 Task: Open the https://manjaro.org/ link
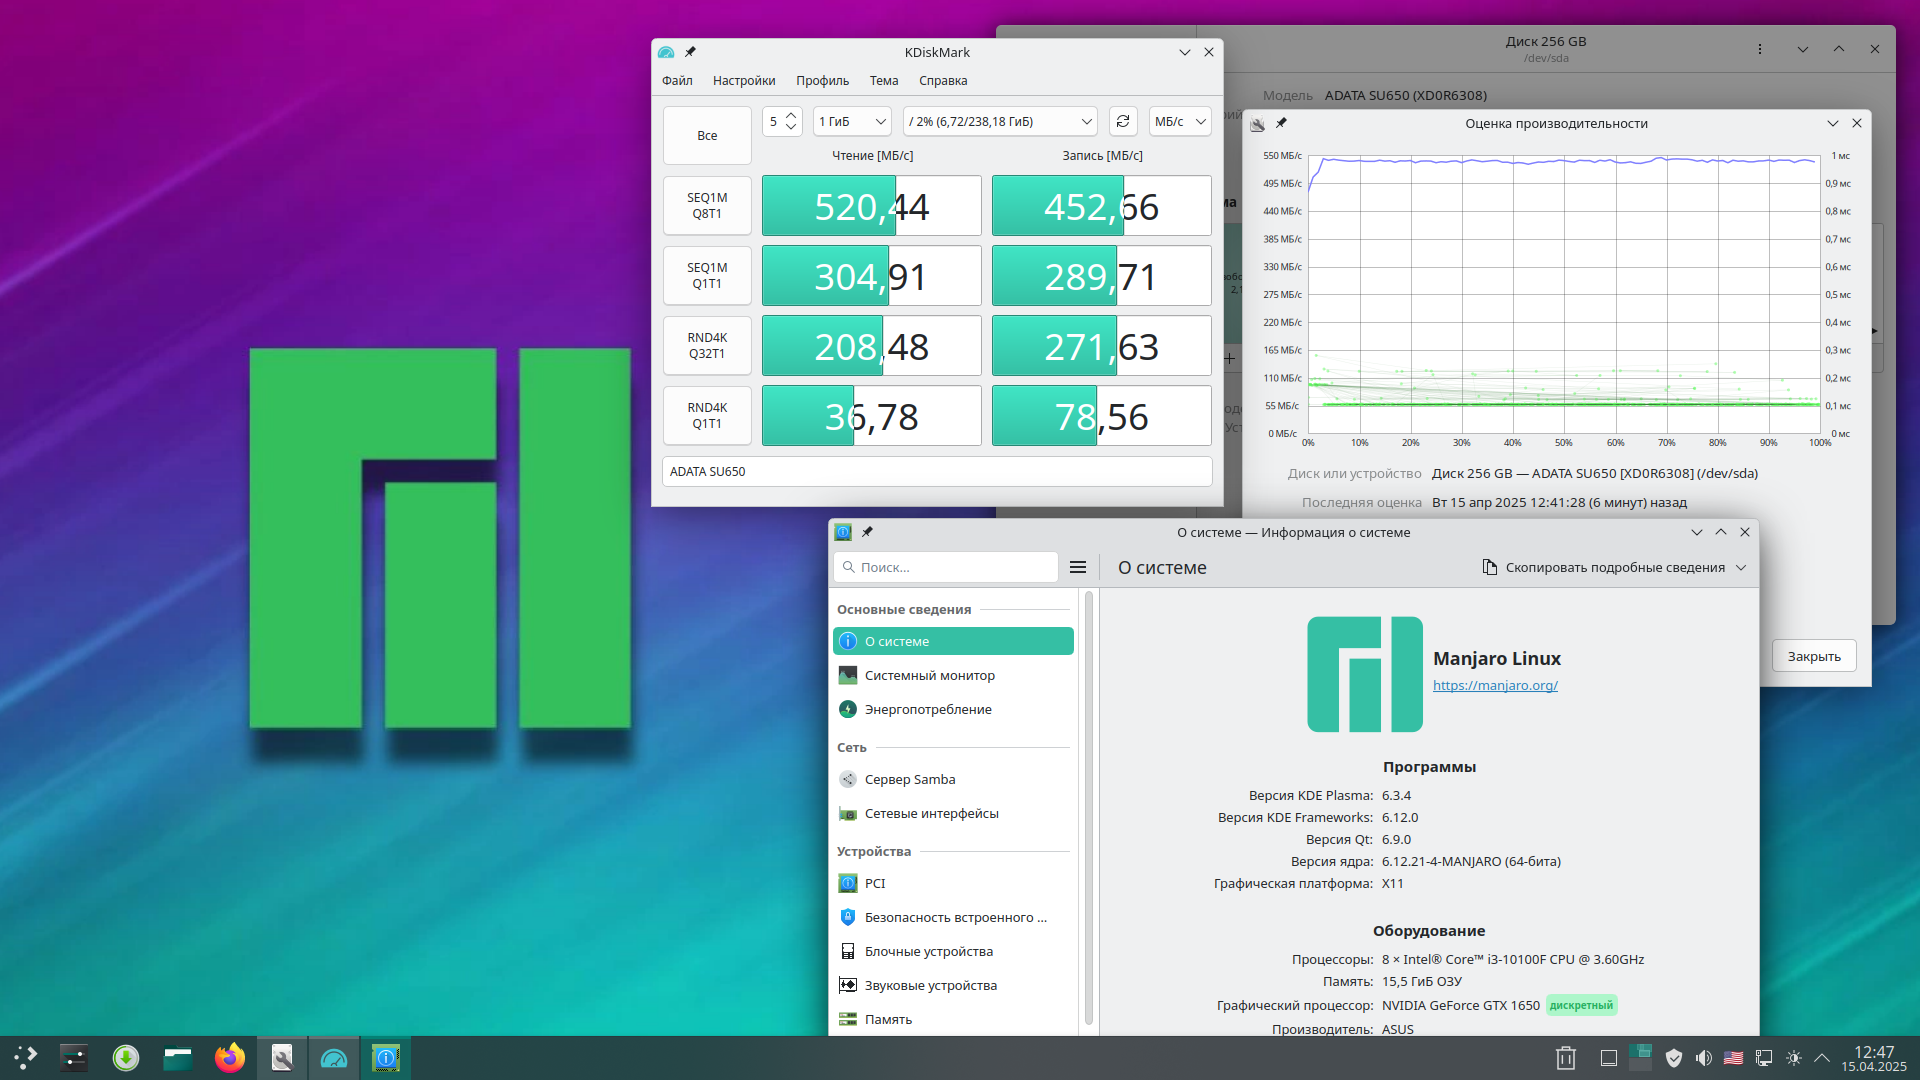tap(1495, 685)
